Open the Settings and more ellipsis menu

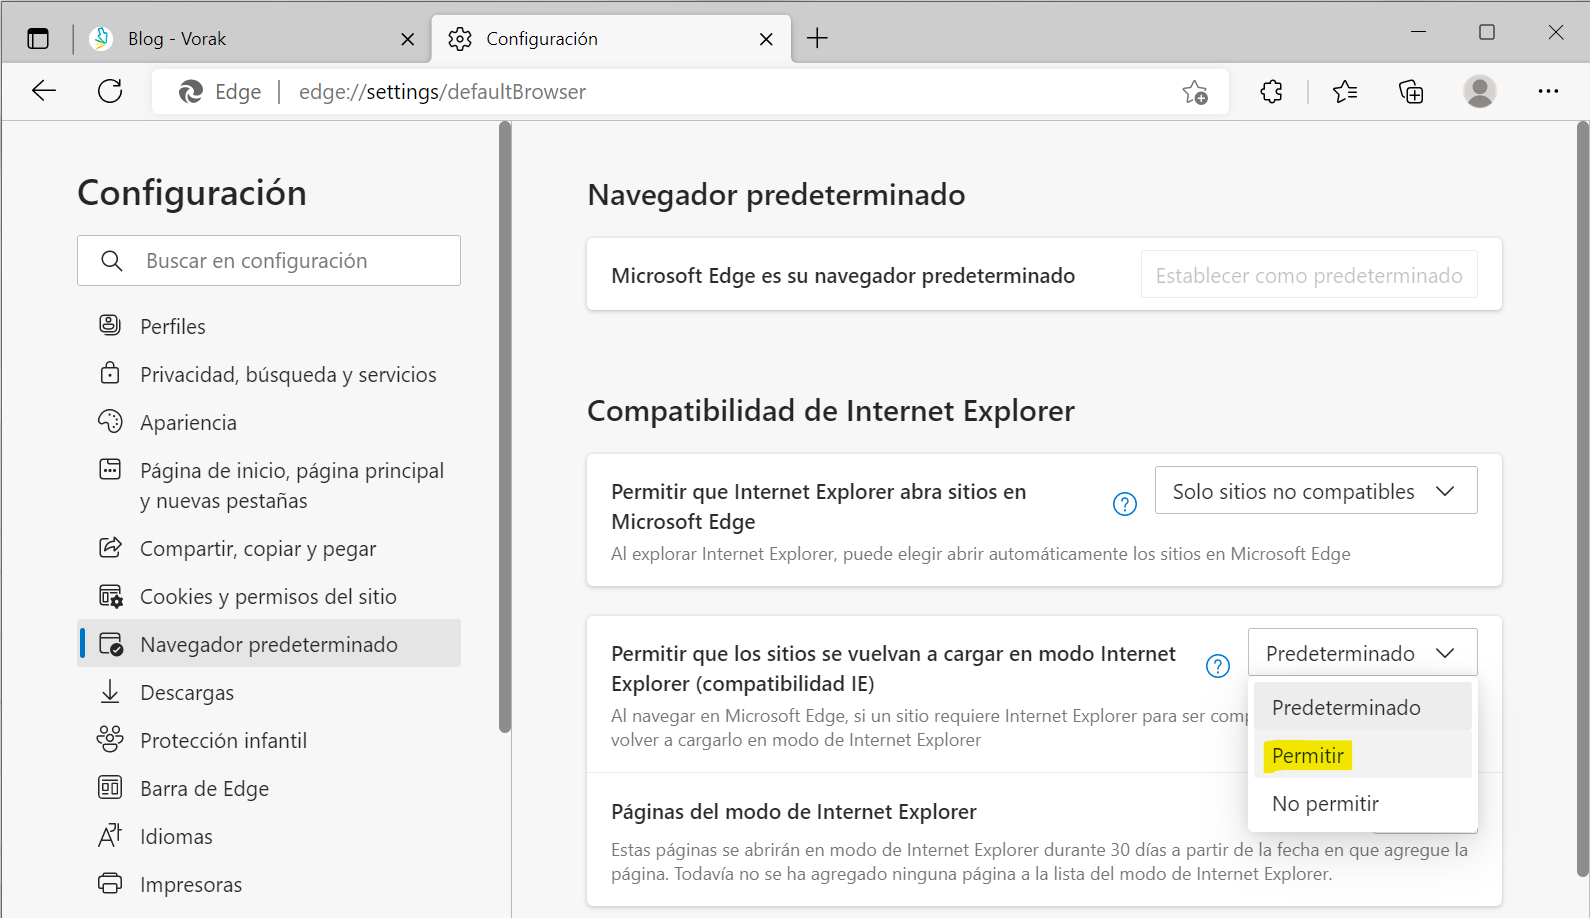(1548, 91)
